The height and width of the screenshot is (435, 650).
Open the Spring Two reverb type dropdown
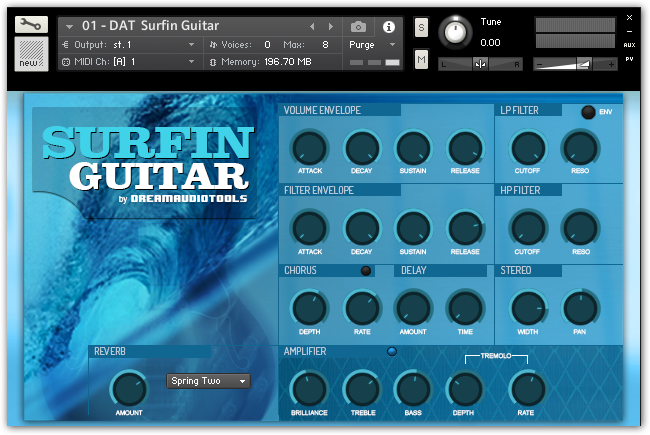click(x=208, y=381)
